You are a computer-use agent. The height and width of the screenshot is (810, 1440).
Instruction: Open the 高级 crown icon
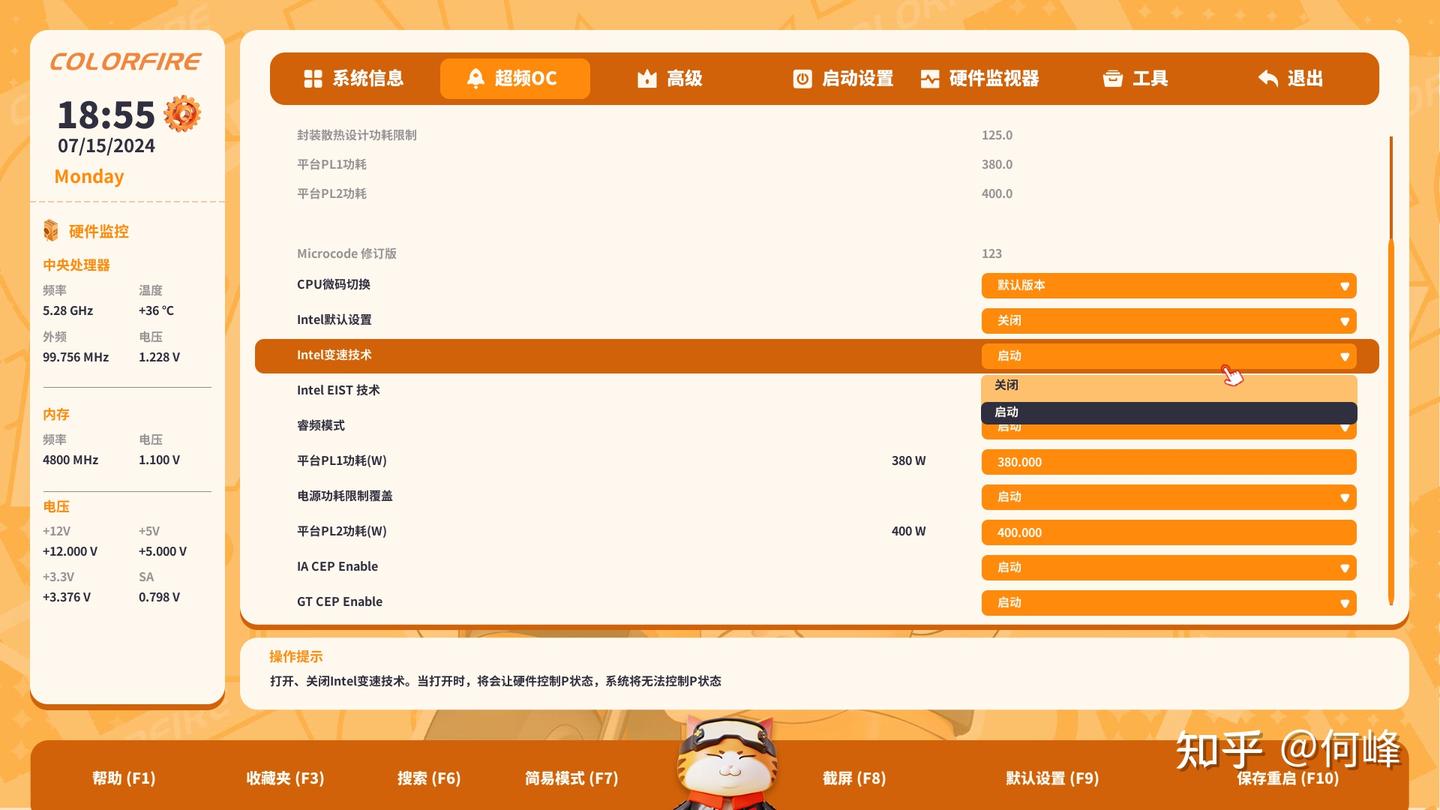pos(646,77)
